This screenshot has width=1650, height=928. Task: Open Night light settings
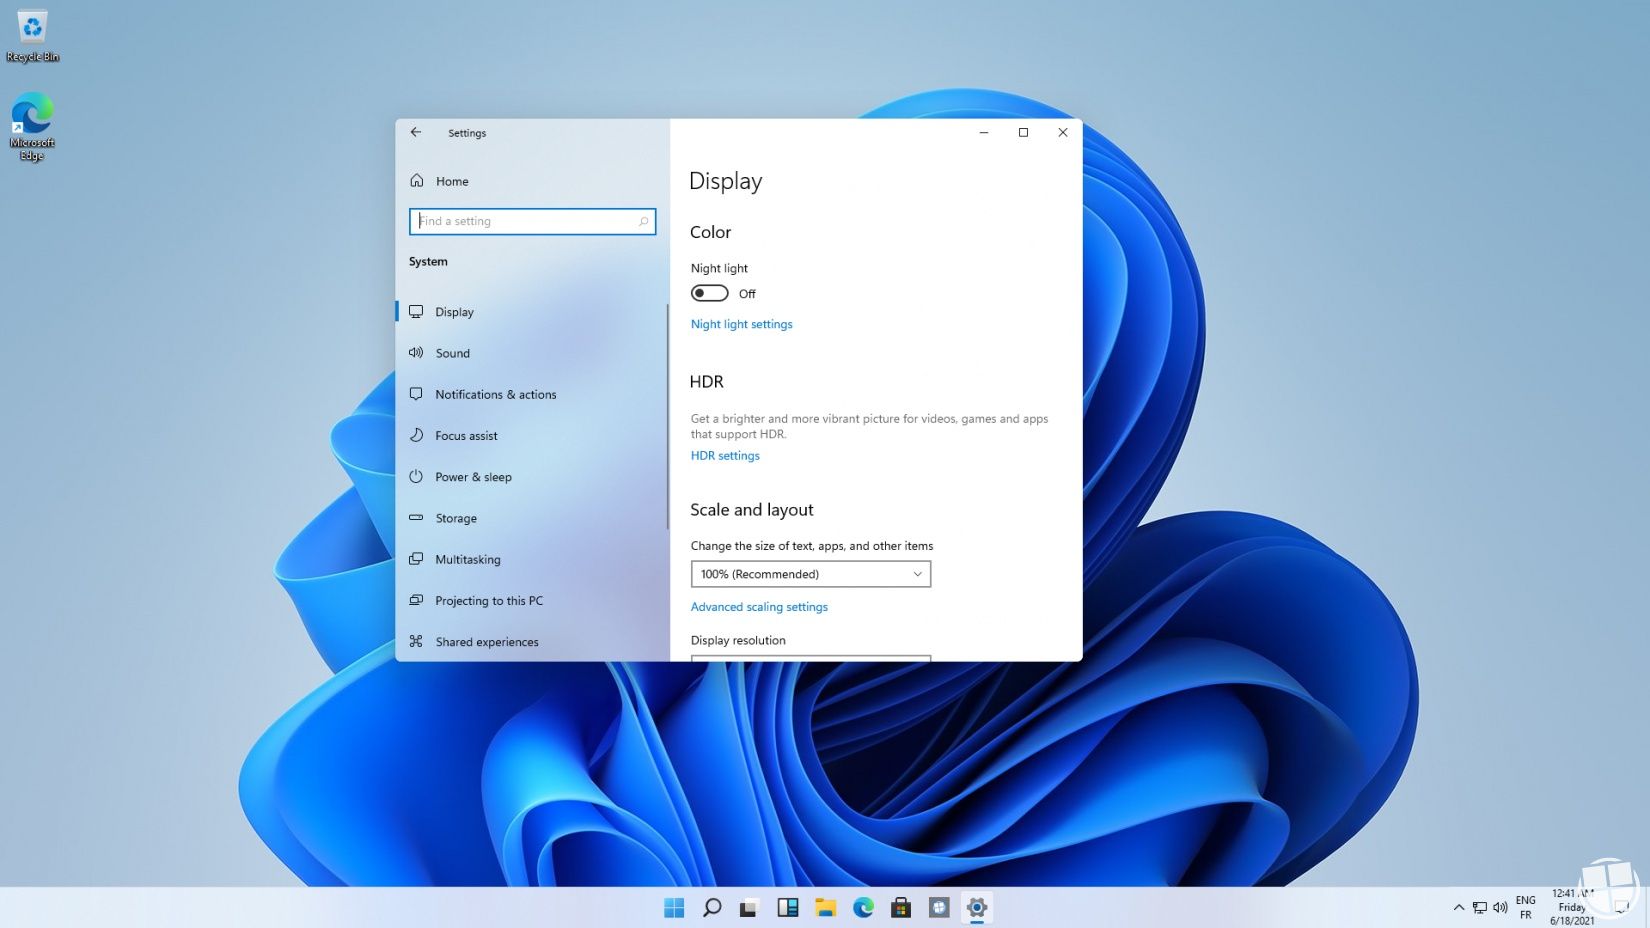pyautogui.click(x=741, y=324)
